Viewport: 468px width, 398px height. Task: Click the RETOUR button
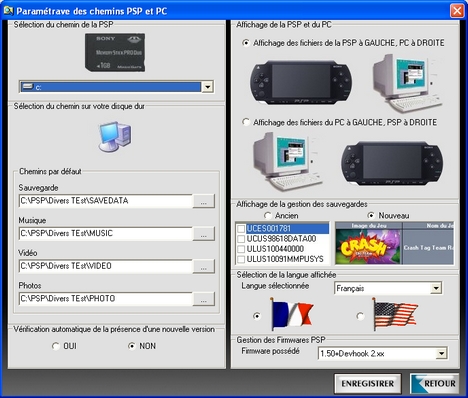[x=434, y=384]
